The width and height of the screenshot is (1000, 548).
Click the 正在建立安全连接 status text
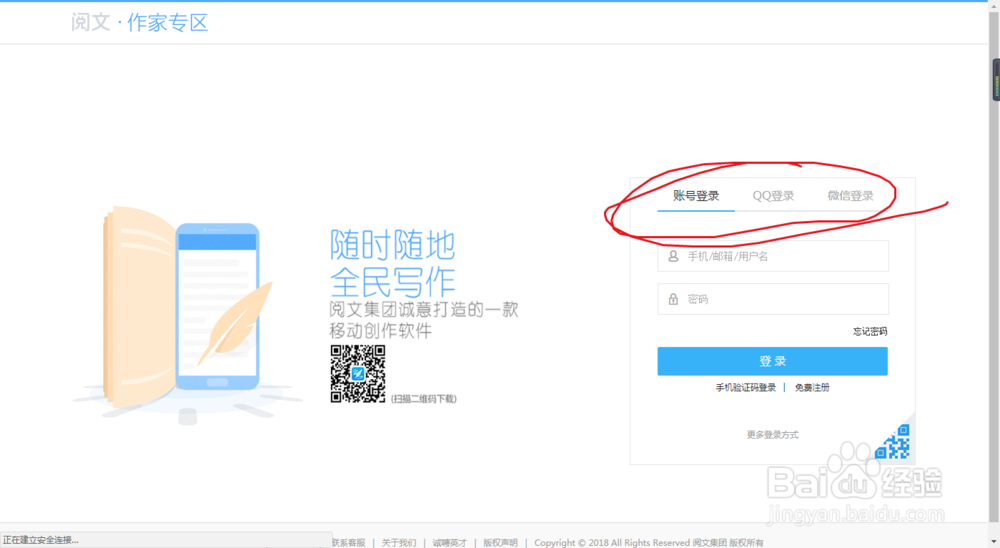[40, 540]
